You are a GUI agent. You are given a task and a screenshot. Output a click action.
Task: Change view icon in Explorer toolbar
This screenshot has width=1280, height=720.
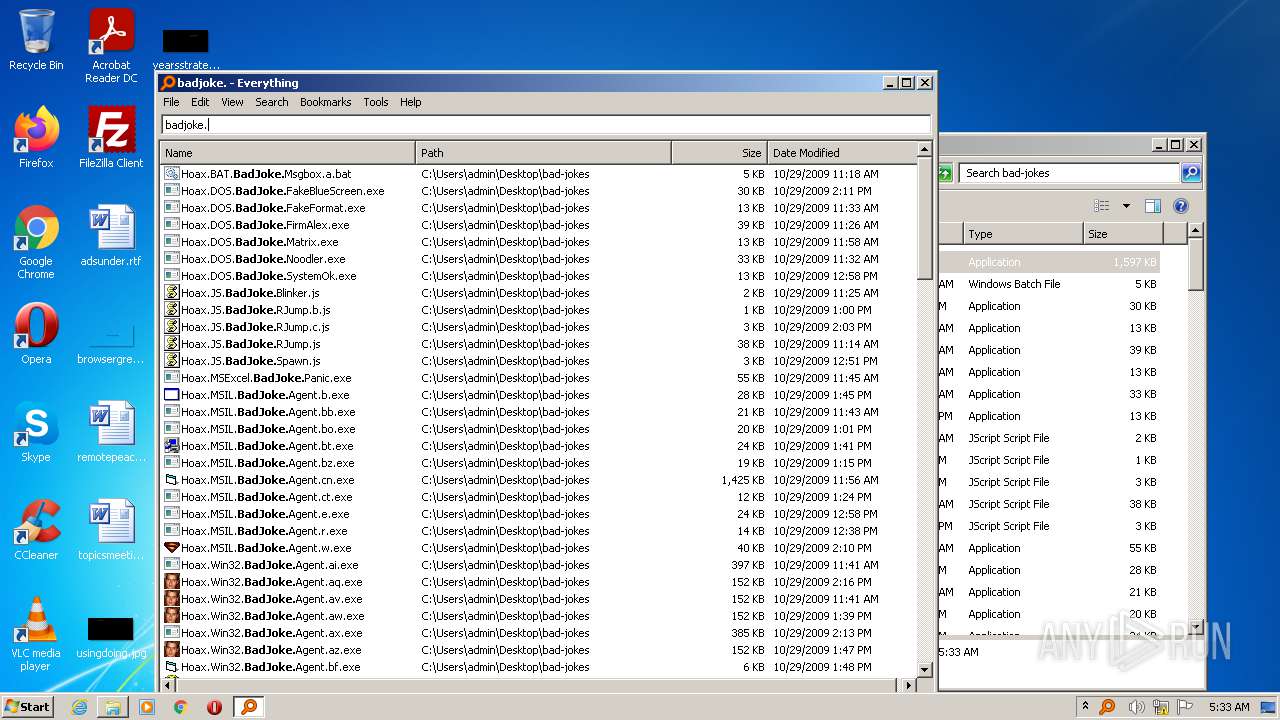[1101, 206]
